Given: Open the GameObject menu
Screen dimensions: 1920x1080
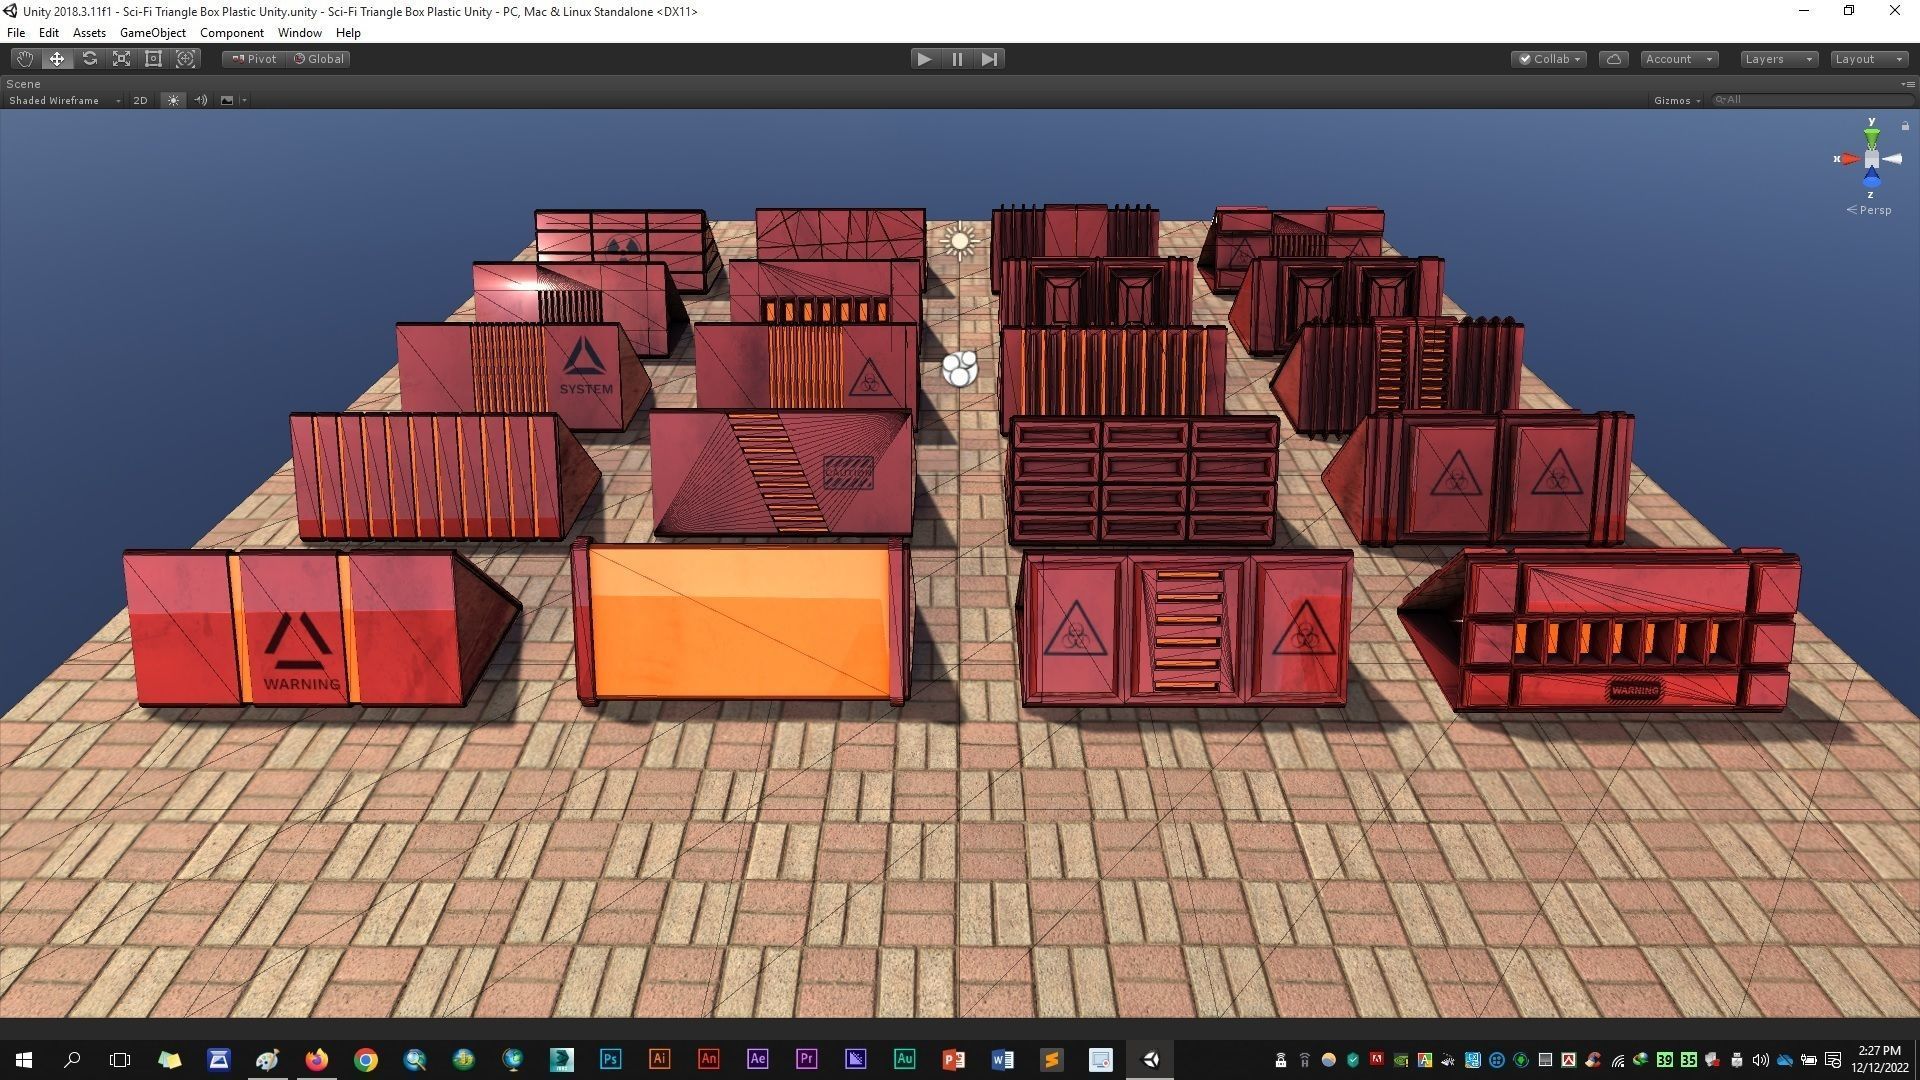Looking at the screenshot, I should [152, 33].
